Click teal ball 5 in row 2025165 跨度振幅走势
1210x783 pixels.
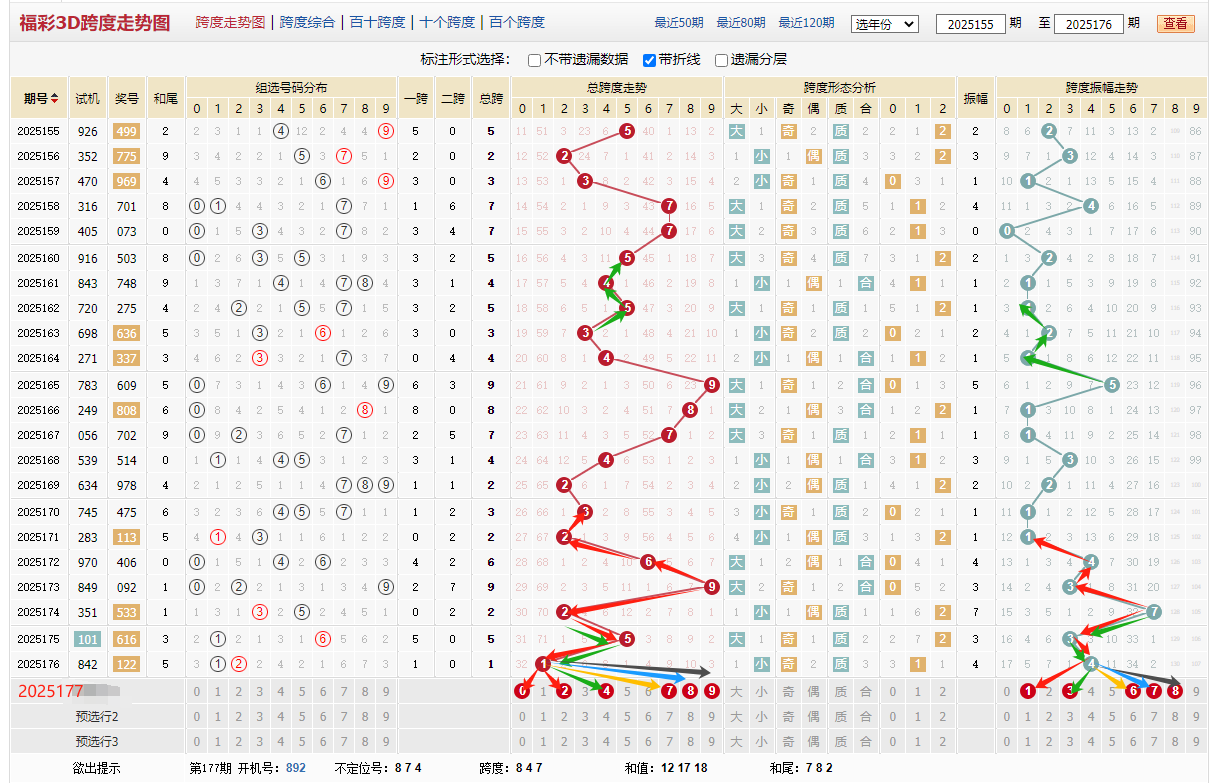[x=1112, y=384]
